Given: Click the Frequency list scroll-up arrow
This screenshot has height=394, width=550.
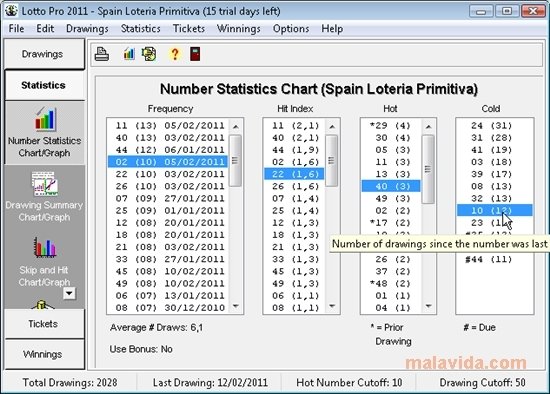Looking at the screenshot, I should (x=236, y=126).
